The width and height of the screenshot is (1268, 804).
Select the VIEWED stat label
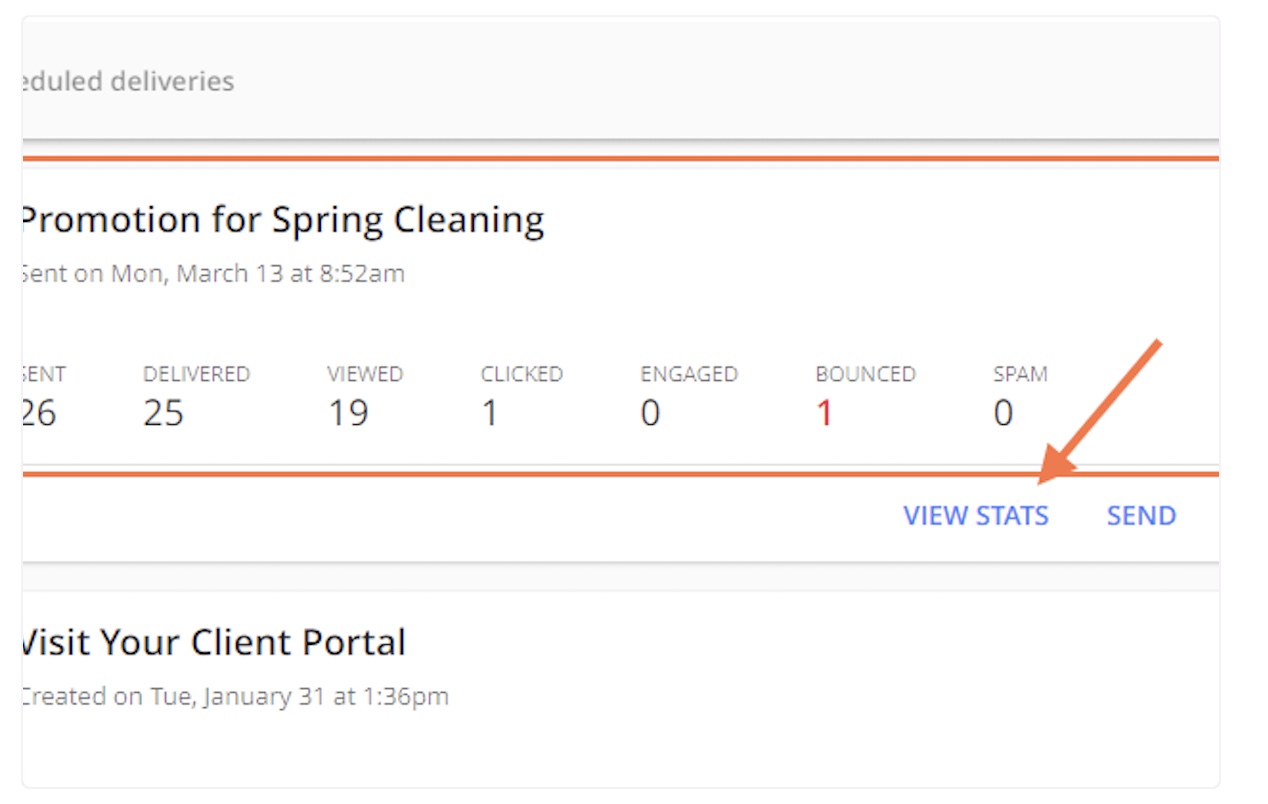[365, 375]
